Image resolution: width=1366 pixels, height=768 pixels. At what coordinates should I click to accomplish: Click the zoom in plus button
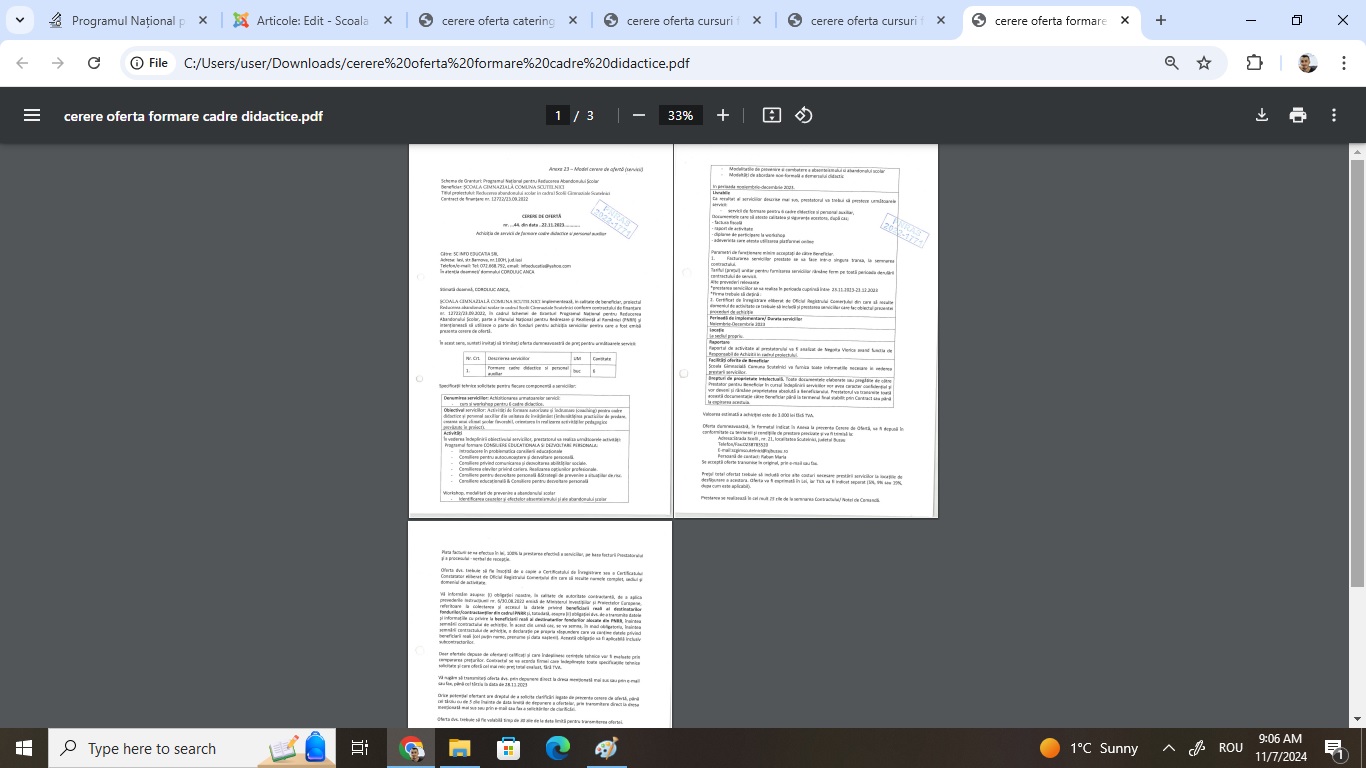[723, 115]
